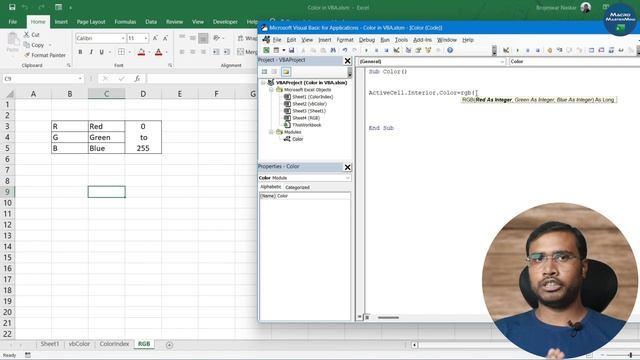Click the Reset icon in VBA Standard toolbar
Screen dimensions: 640x360
point(386,50)
